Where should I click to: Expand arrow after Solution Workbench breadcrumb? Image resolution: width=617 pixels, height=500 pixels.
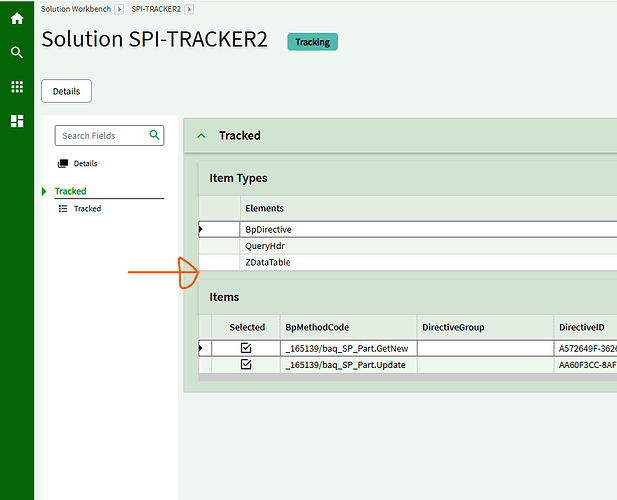(119, 9)
